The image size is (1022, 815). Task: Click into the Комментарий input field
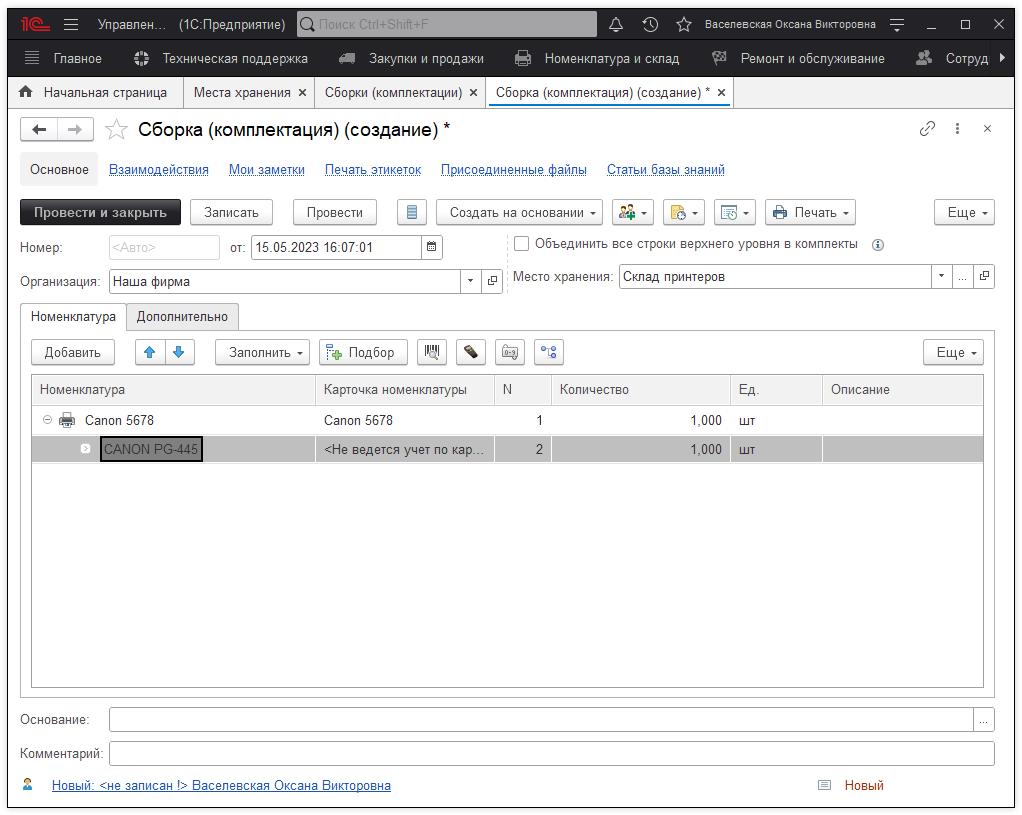pos(551,753)
